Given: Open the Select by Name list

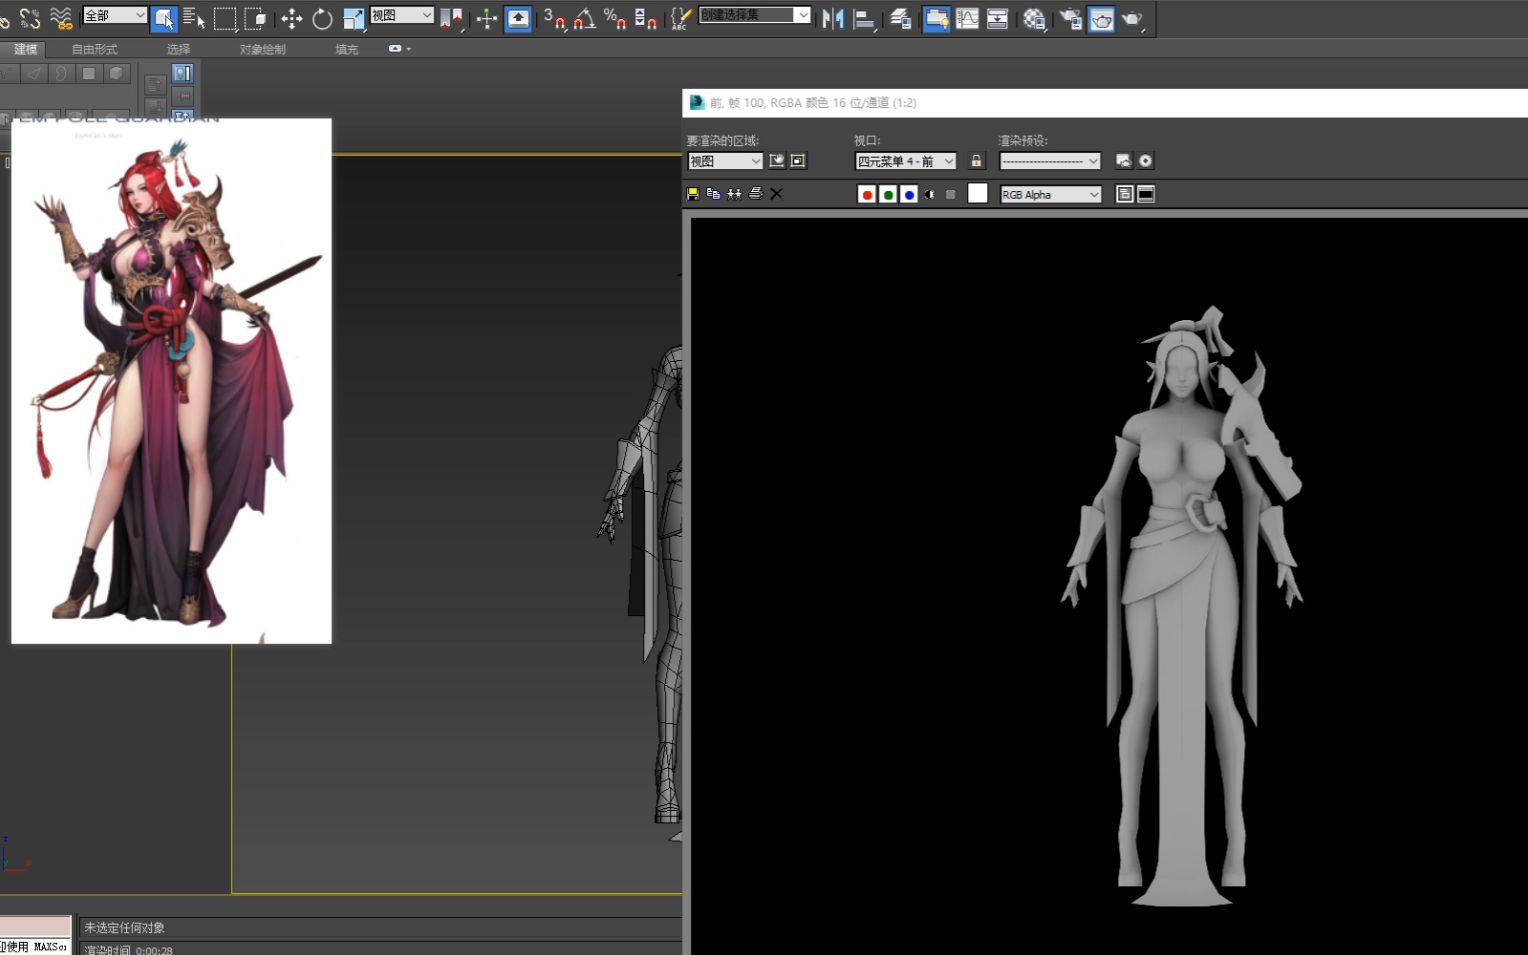Looking at the screenshot, I should click(x=194, y=18).
